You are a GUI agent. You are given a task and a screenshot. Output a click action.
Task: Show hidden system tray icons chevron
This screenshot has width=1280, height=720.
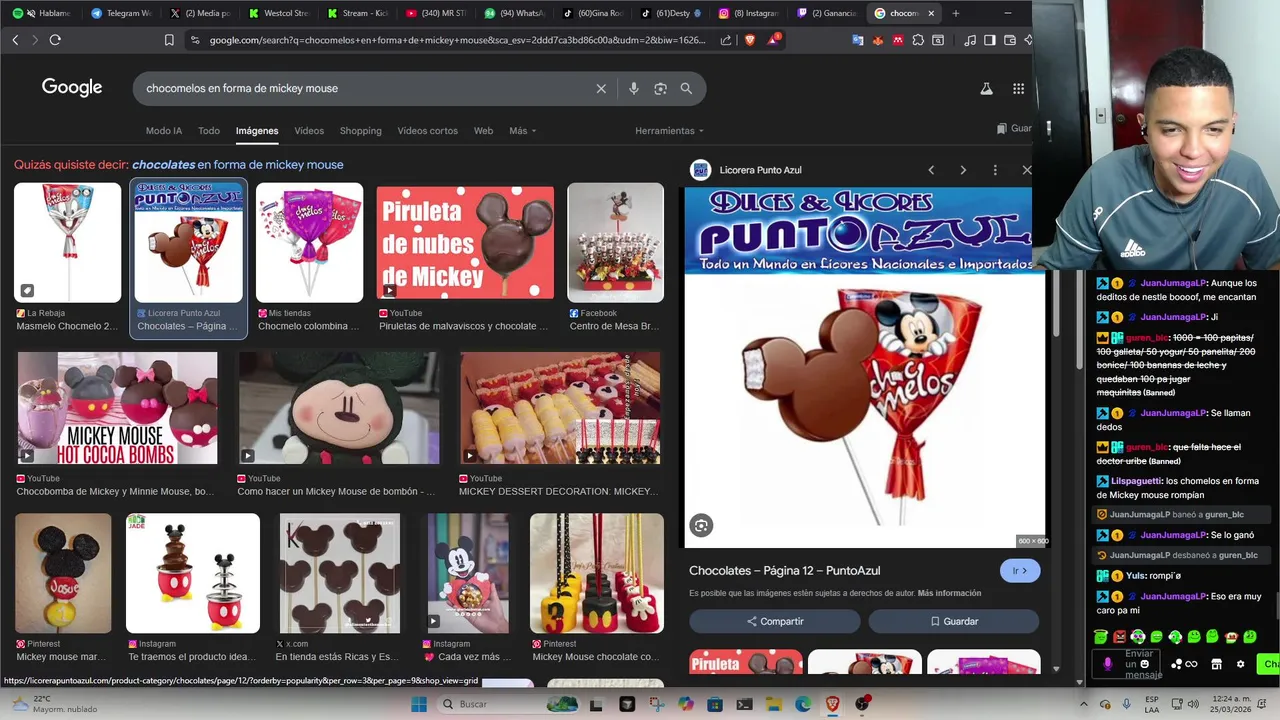coord(1083,704)
